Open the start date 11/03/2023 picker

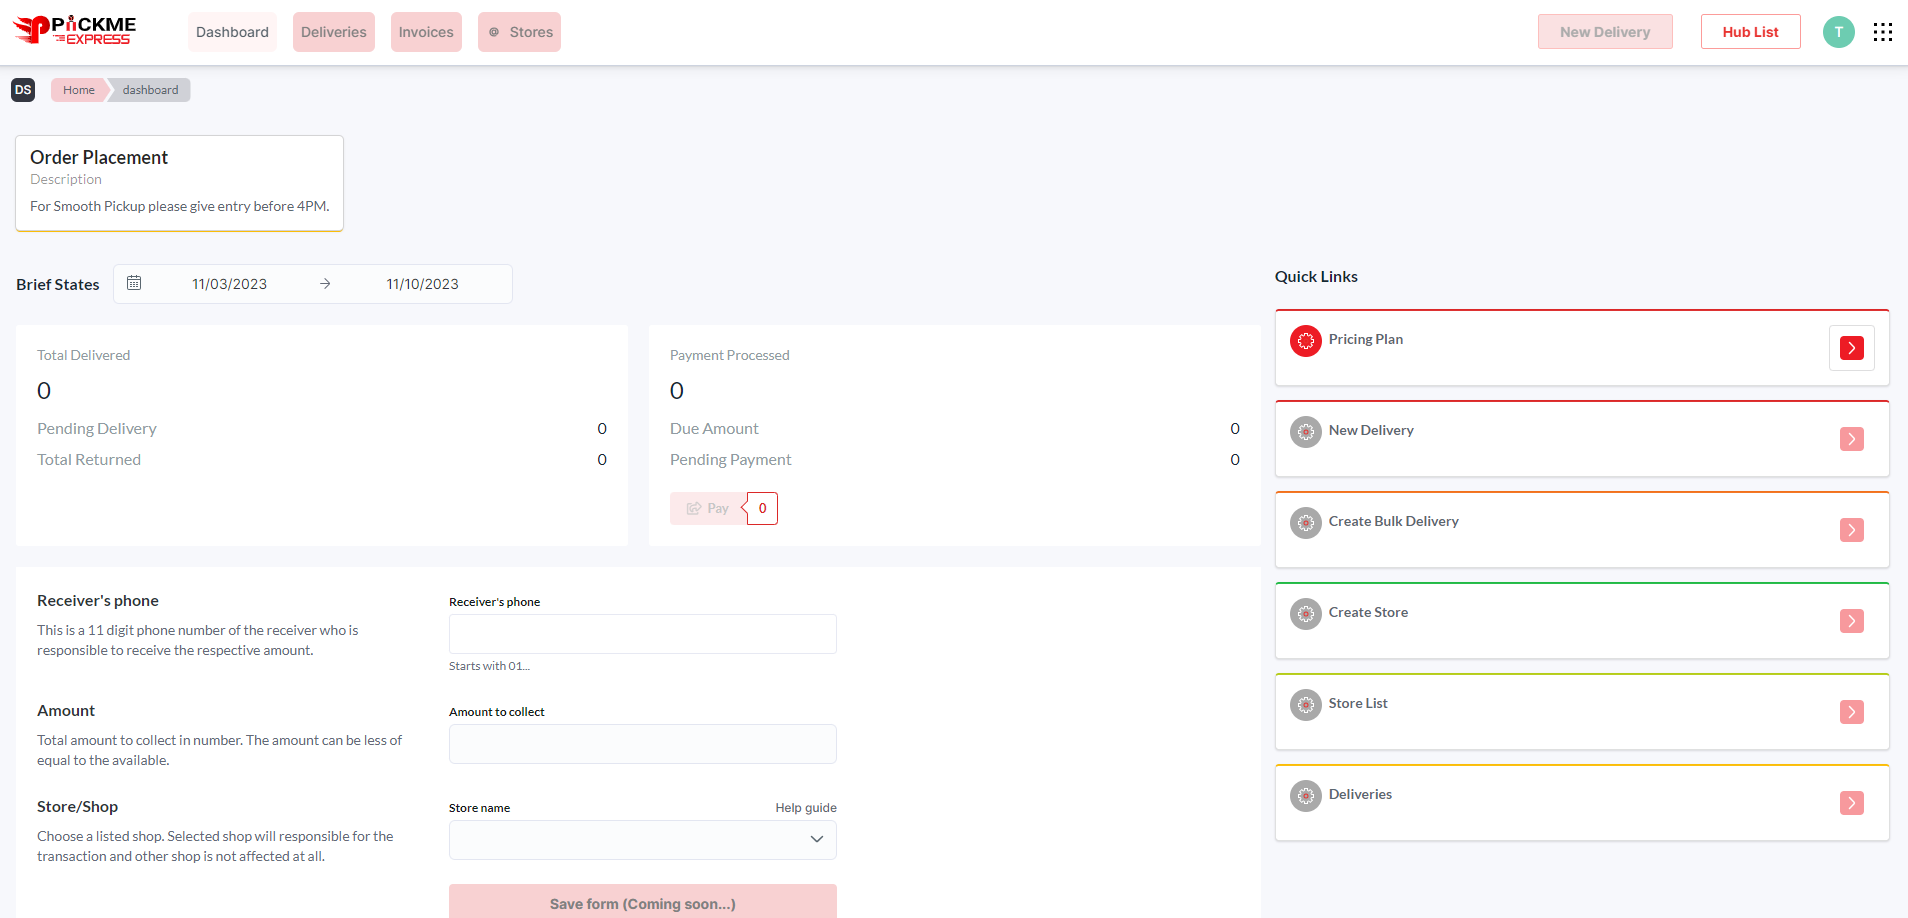(229, 284)
